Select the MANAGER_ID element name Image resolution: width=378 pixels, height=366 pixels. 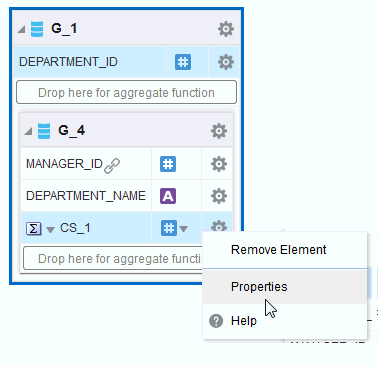click(64, 164)
